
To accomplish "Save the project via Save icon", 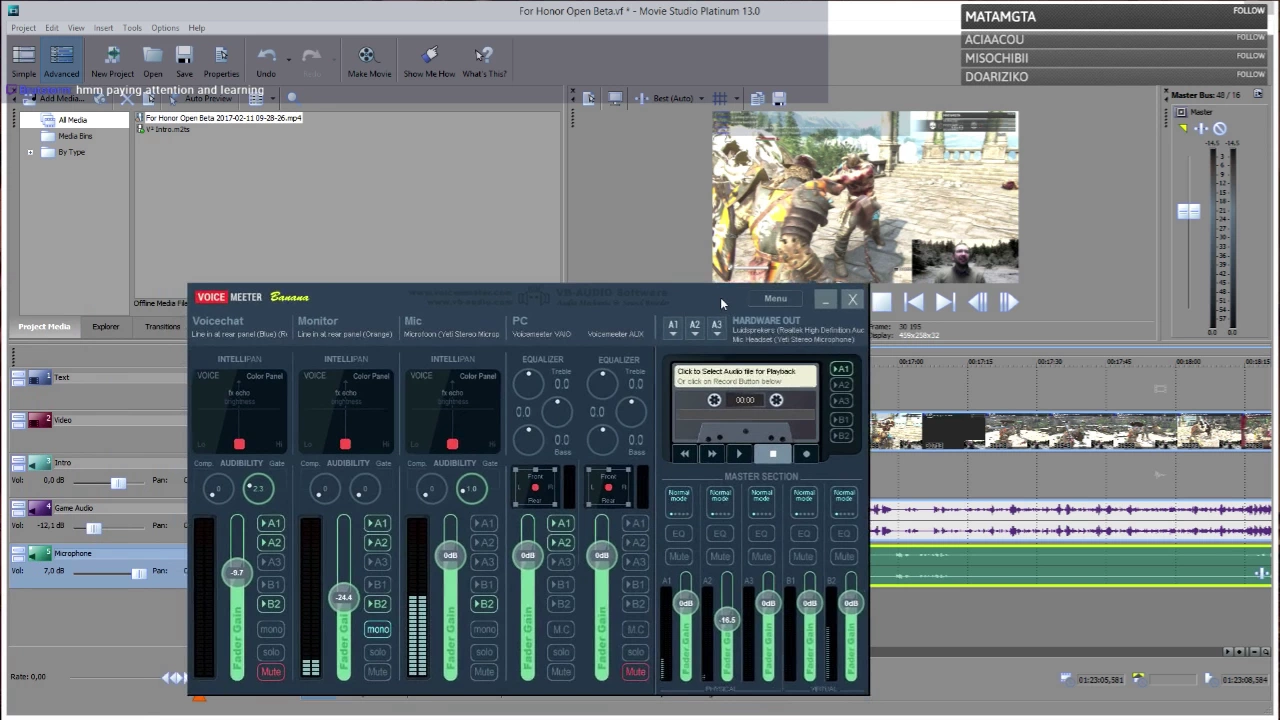I will (x=184, y=62).
